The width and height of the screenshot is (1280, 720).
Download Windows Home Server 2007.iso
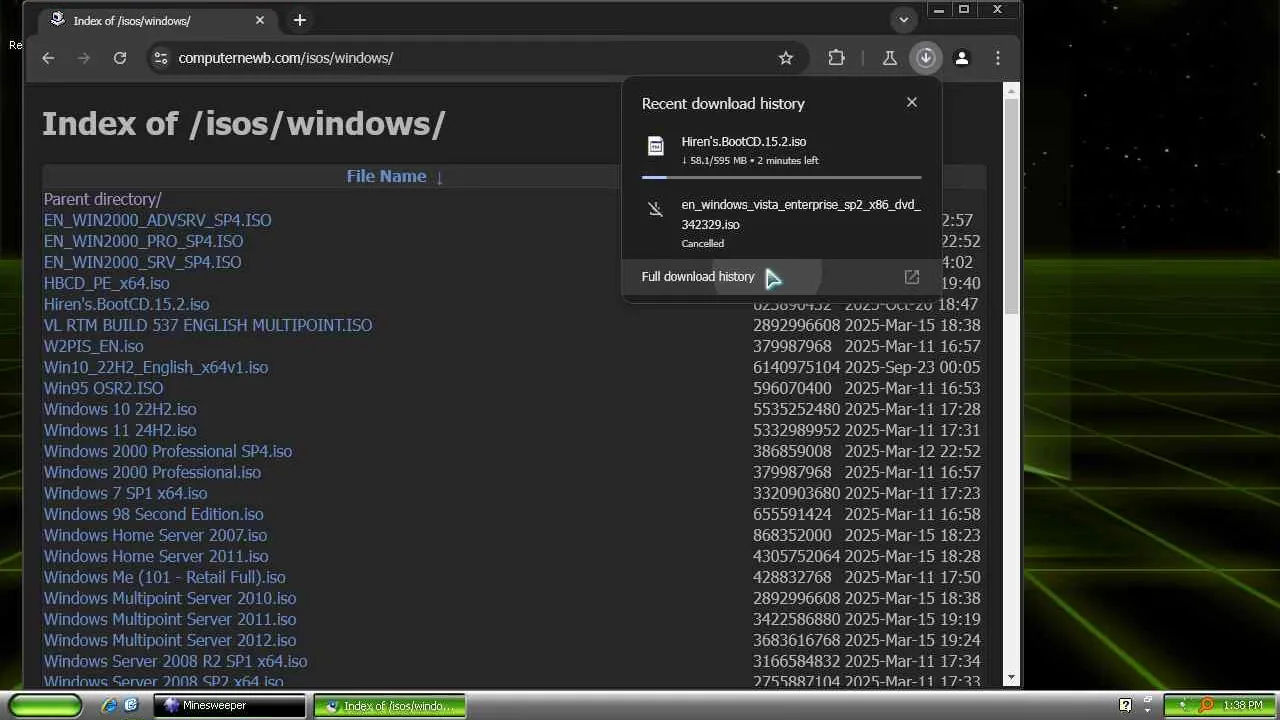click(x=155, y=535)
